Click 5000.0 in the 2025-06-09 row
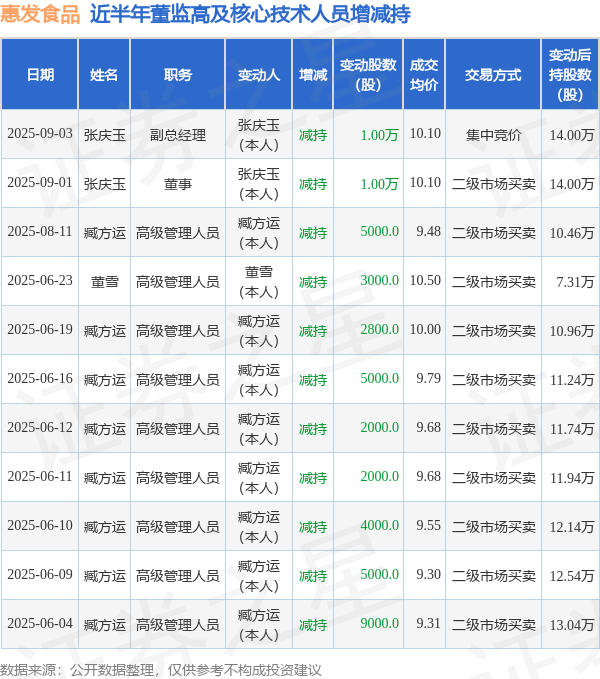 coord(379,574)
